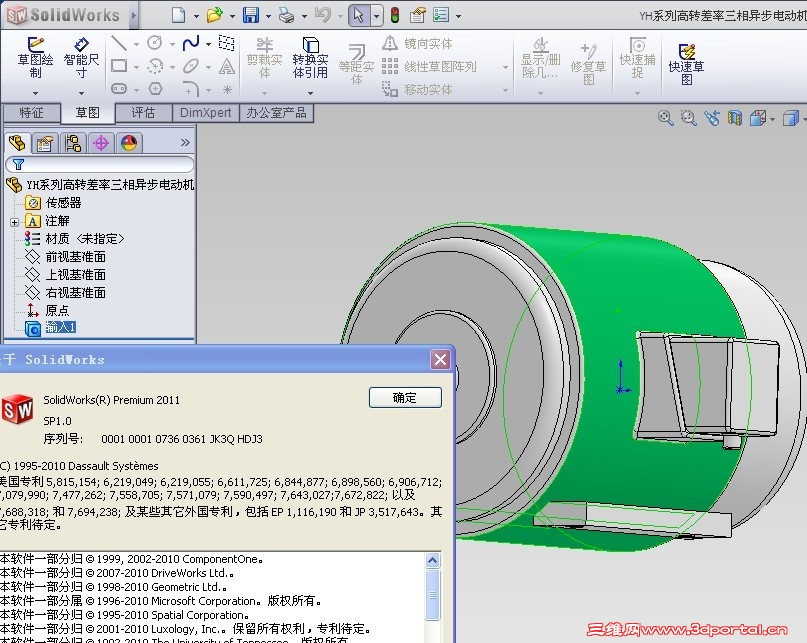Click license list scrollbar up arrow
This screenshot has height=643, width=807.
tap(433, 560)
